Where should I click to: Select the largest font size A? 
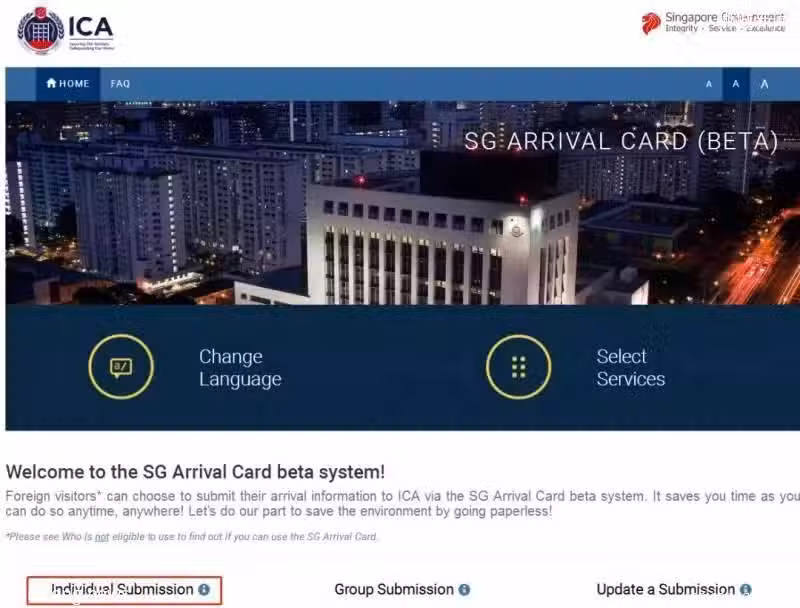pyautogui.click(x=764, y=84)
